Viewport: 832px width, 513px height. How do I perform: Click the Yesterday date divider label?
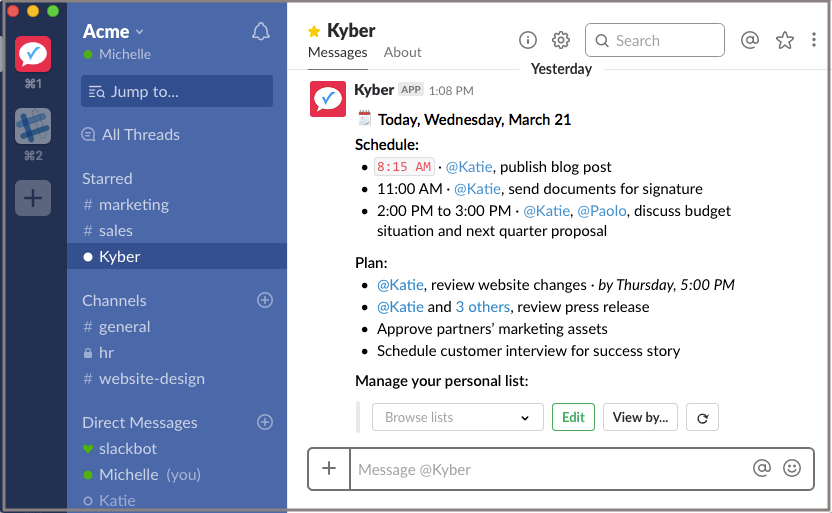(x=561, y=69)
